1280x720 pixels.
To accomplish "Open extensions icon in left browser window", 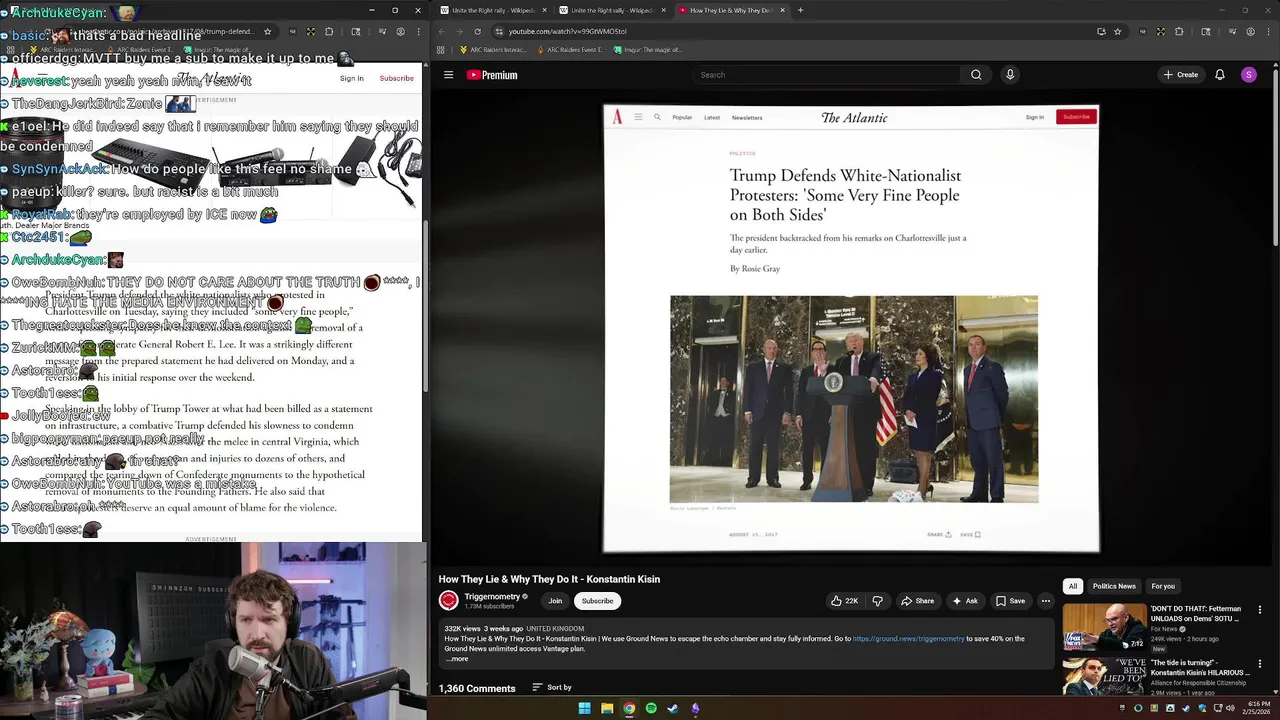I will click(x=329, y=31).
